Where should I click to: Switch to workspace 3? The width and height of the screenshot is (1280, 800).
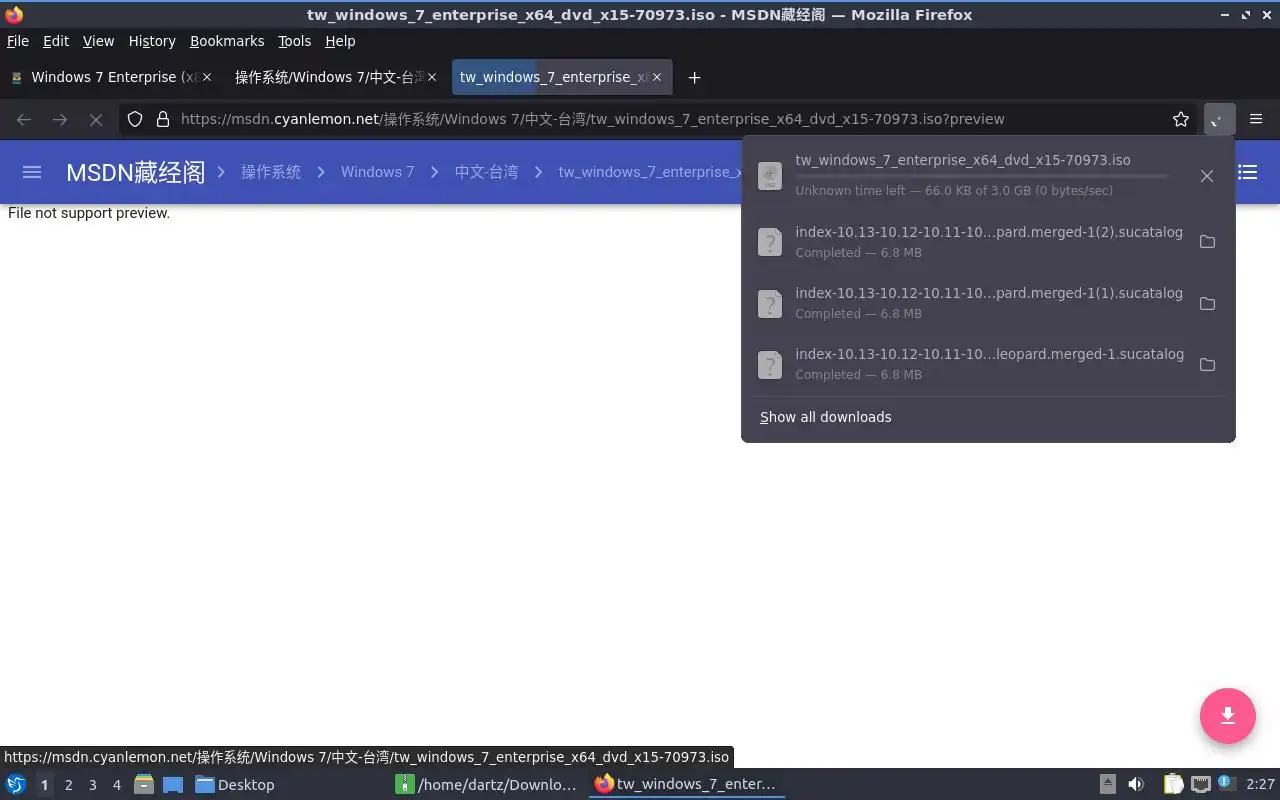pyautogui.click(x=93, y=785)
